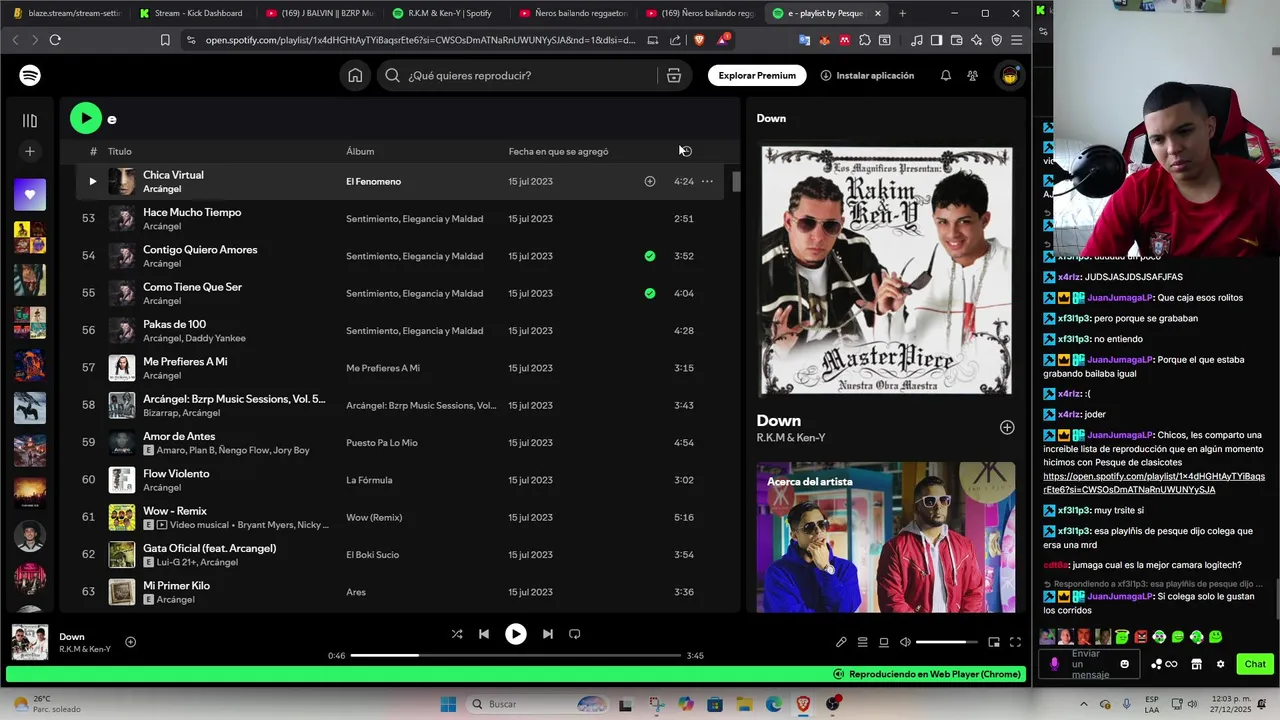The width and height of the screenshot is (1280, 720).
Task: Open browser extensions puzzle icon
Action: (865, 40)
